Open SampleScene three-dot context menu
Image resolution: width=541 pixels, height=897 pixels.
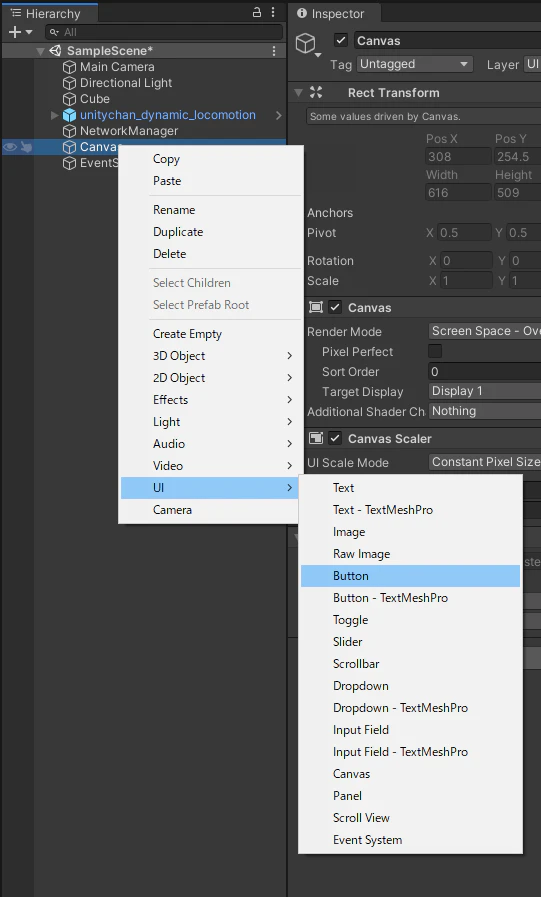tap(275, 51)
